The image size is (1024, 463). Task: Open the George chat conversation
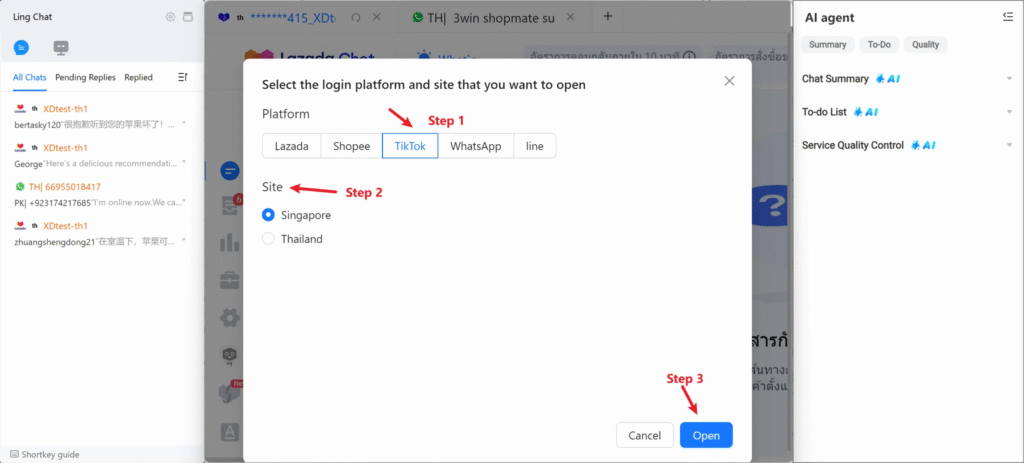101,155
